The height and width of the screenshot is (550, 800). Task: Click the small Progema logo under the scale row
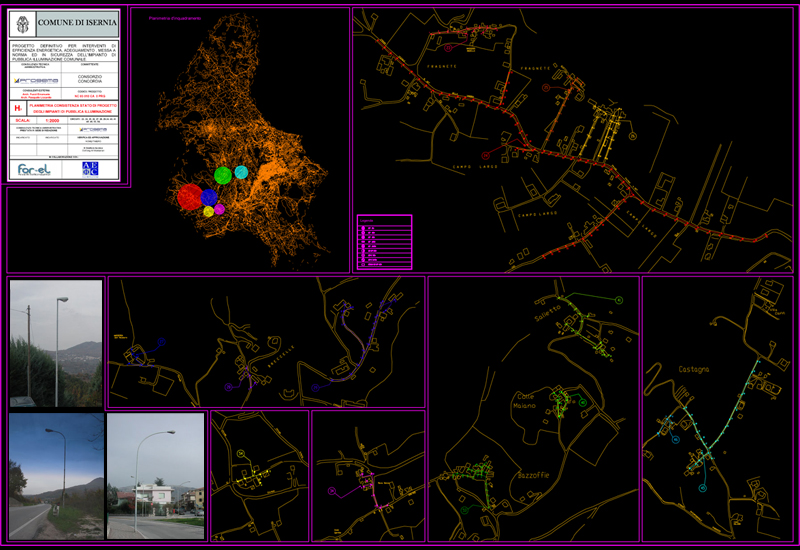pos(93,130)
